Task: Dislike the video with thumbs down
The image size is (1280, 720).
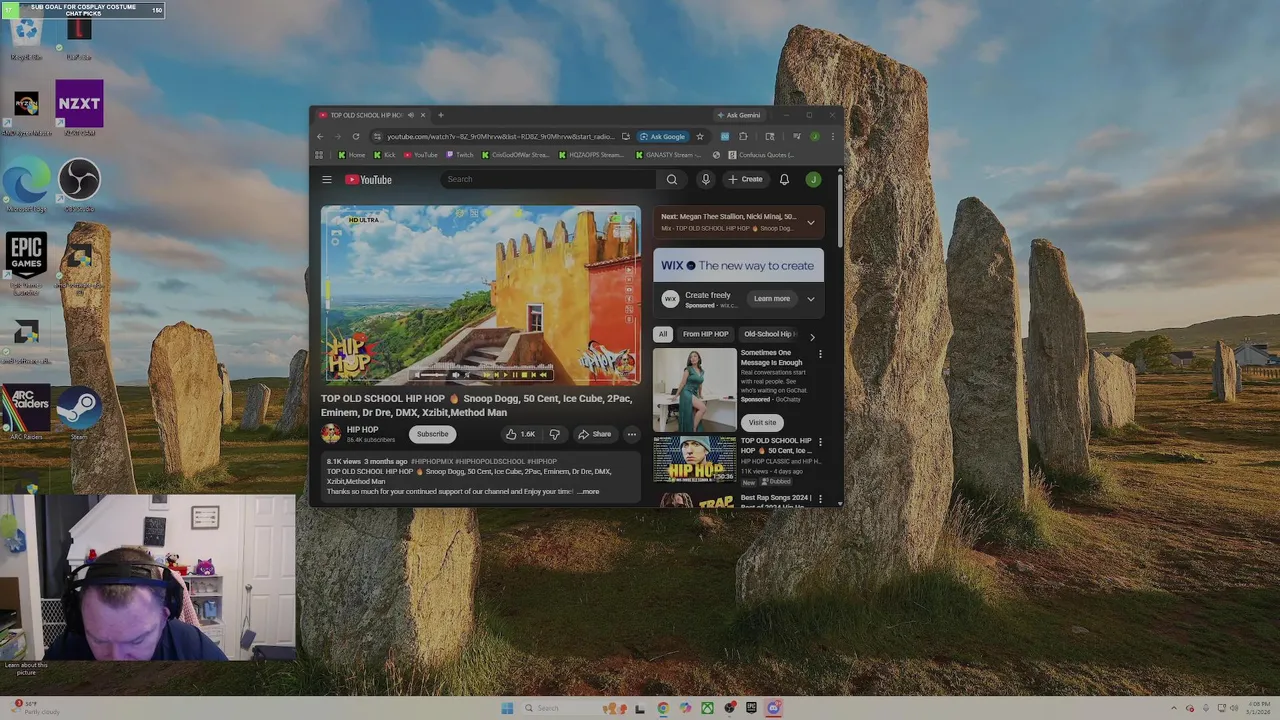Action: click(554, 434)
